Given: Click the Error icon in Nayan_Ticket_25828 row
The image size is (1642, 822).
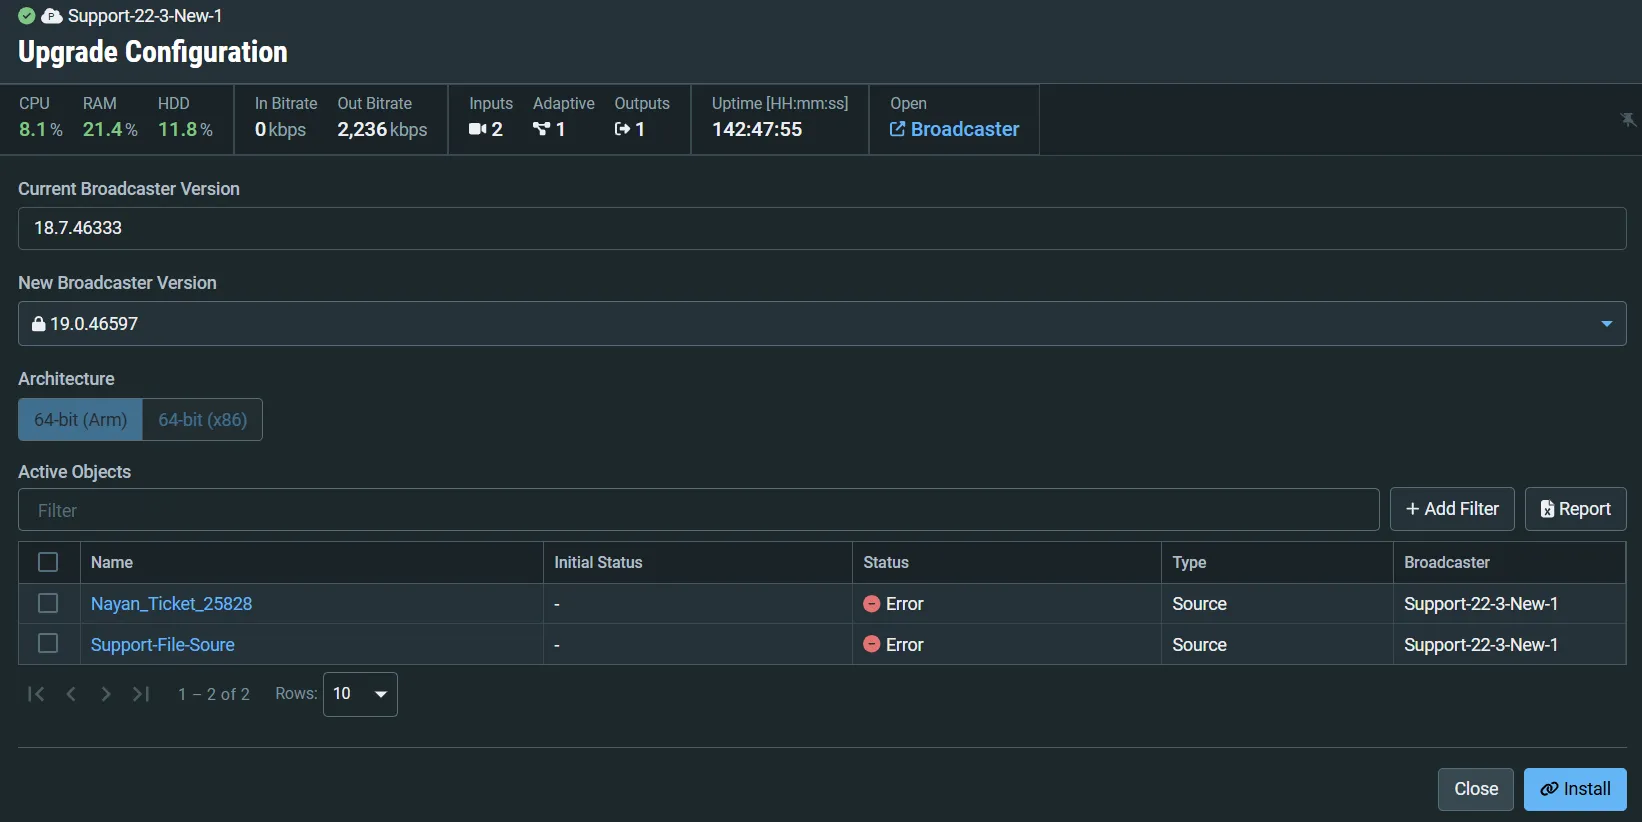Looking at the screenshot, I should (872, 604).
